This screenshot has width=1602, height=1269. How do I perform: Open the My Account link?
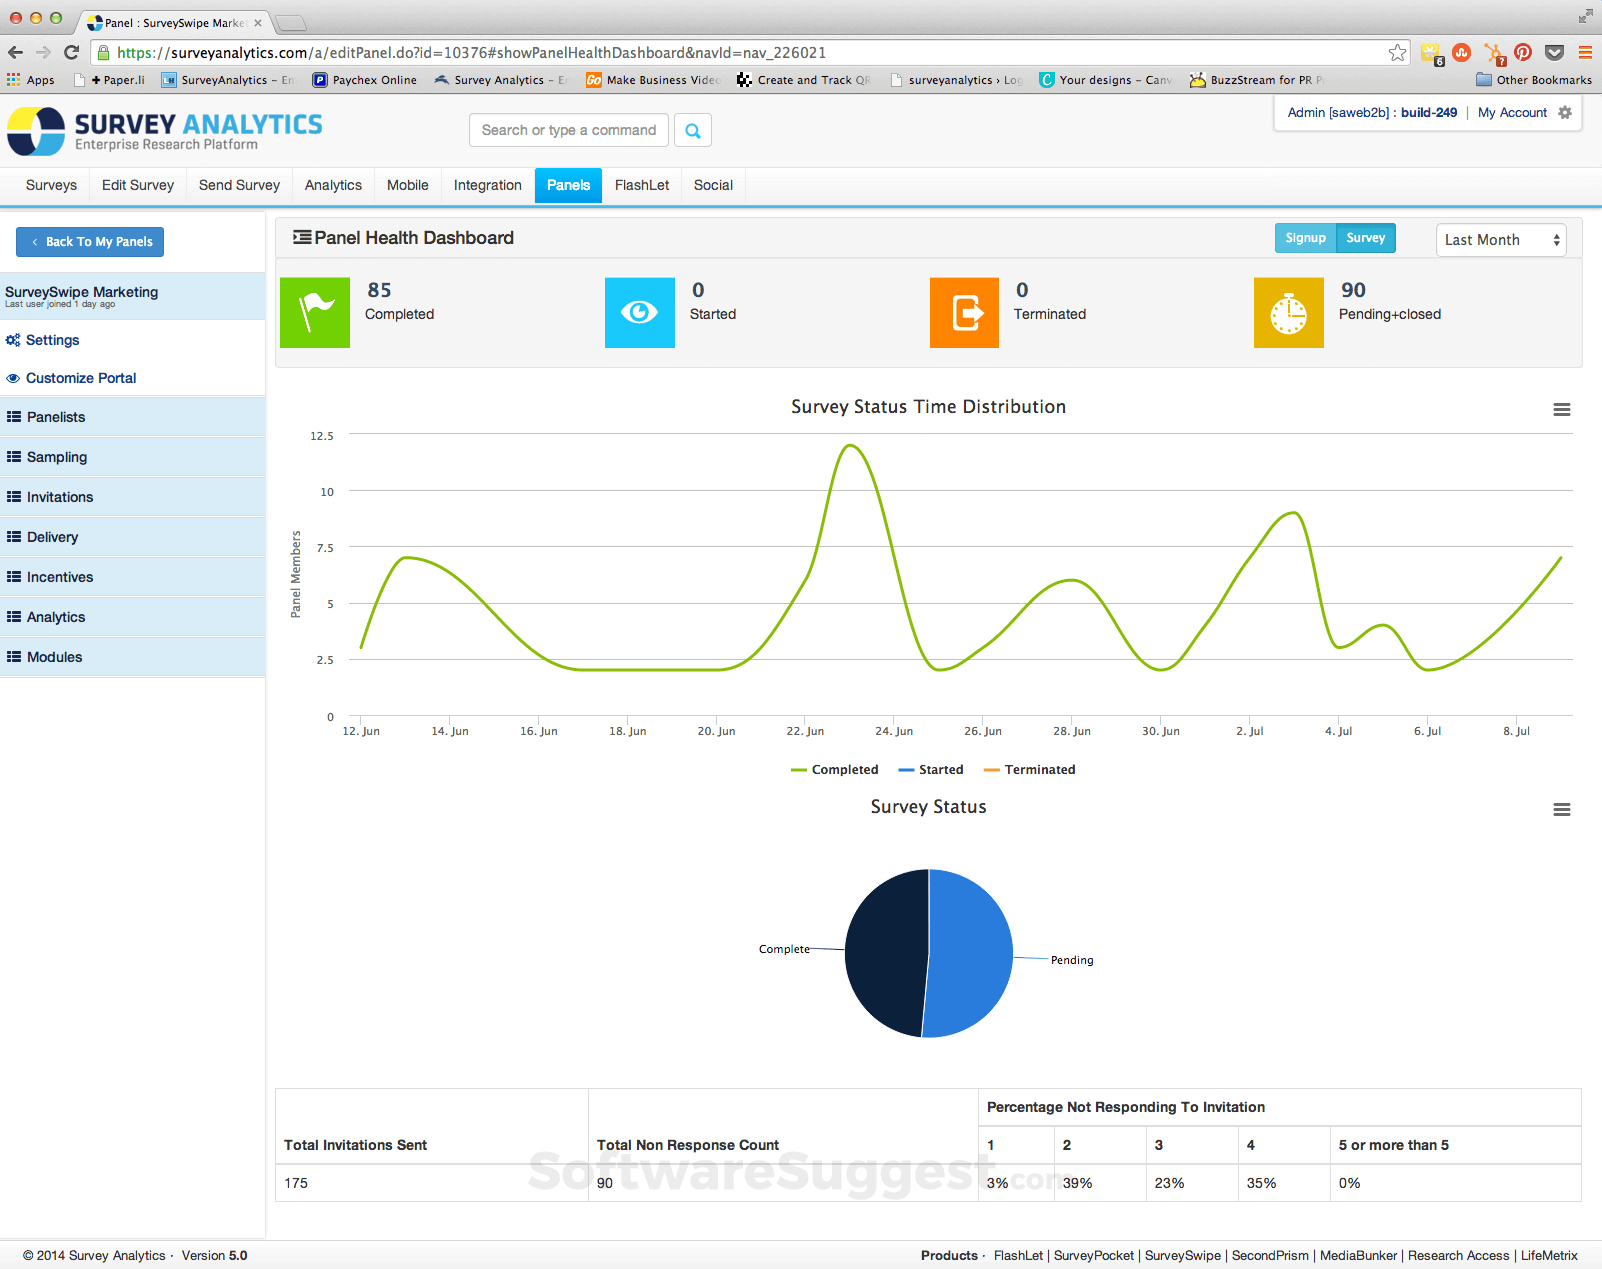[x=1511, y=112]
